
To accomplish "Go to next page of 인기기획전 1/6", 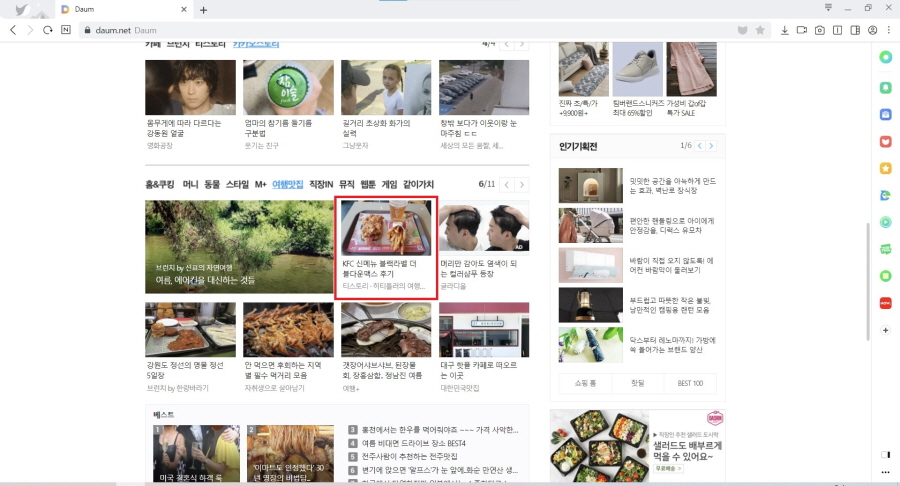I will [x=711, y=146].
